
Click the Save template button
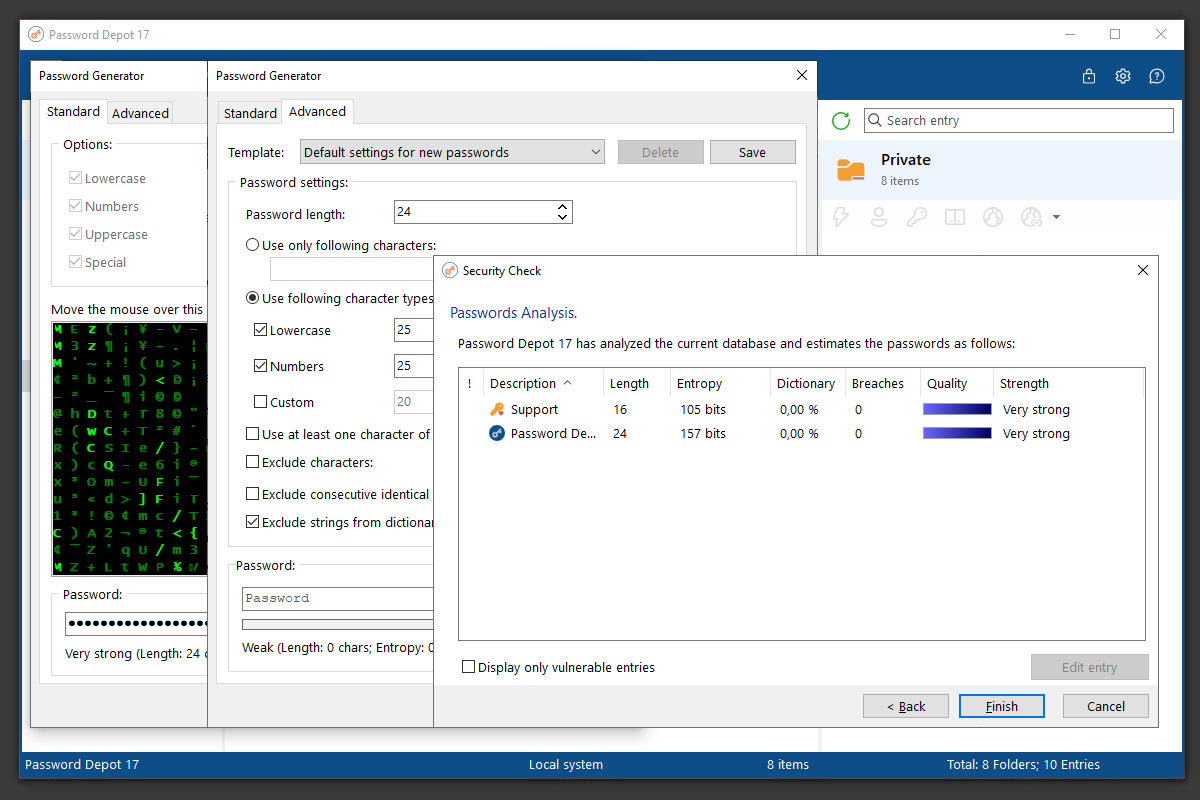pos(752,152)
